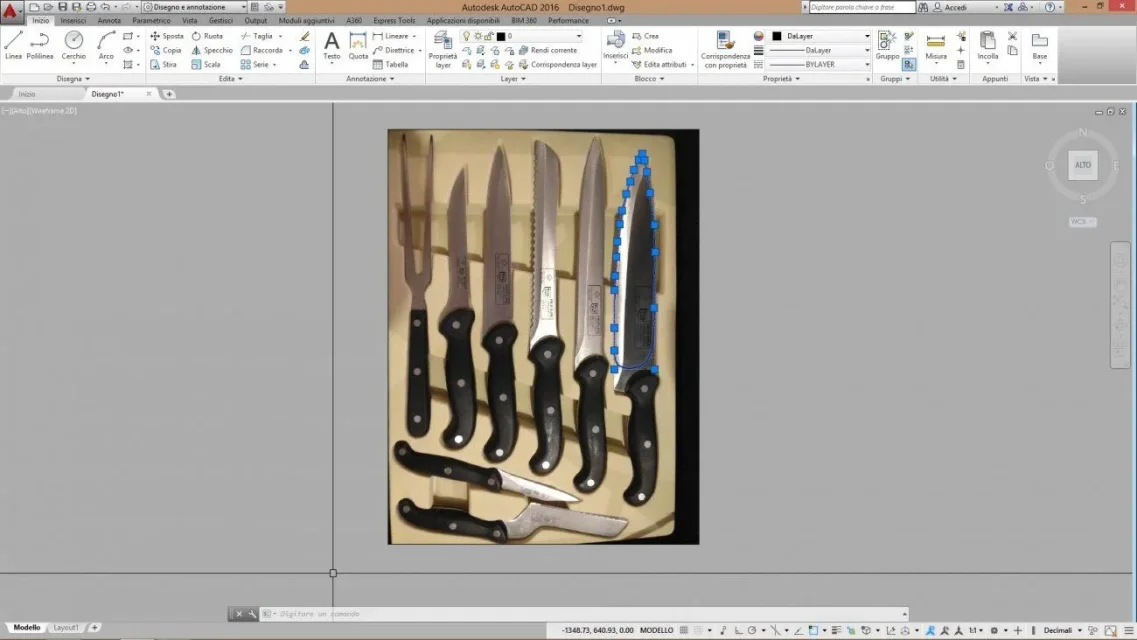The height and width of the screenshot is (640, 1137).
Task: Choose the Raccorda fillet tool
Action: tap(262, 50)
